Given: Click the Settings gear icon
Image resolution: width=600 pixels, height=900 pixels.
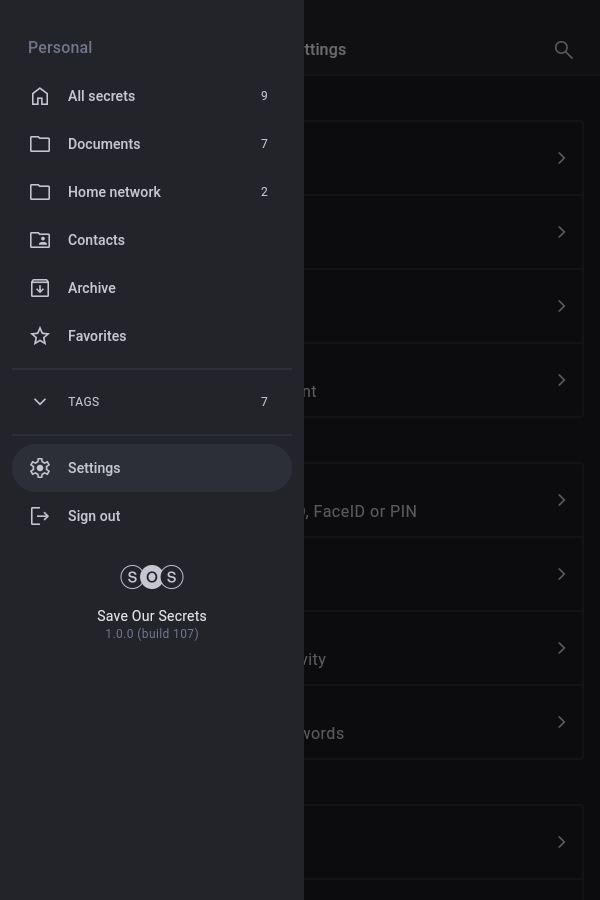Looking at the screenshot, I should [40, 468].
